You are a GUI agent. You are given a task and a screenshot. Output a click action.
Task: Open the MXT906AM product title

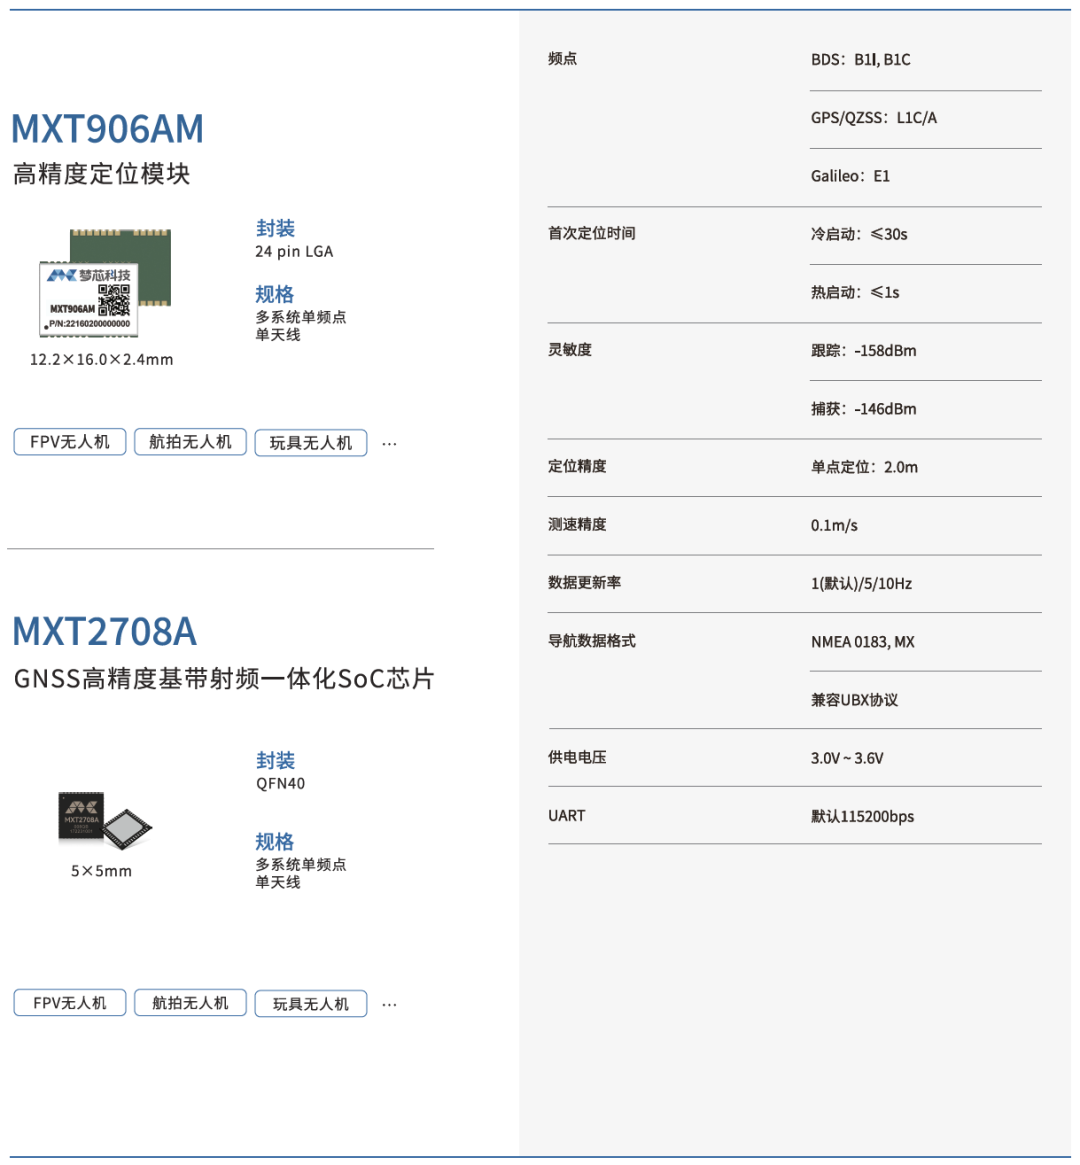tap(108, 129)
